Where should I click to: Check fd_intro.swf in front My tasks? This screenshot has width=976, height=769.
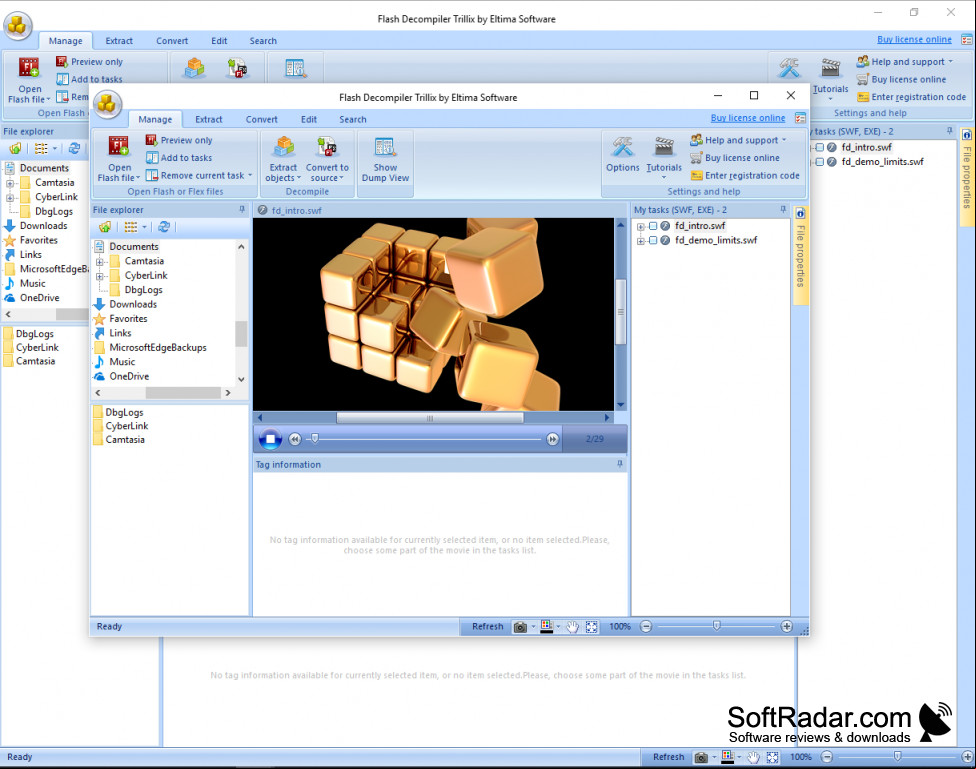click(653, 226)
